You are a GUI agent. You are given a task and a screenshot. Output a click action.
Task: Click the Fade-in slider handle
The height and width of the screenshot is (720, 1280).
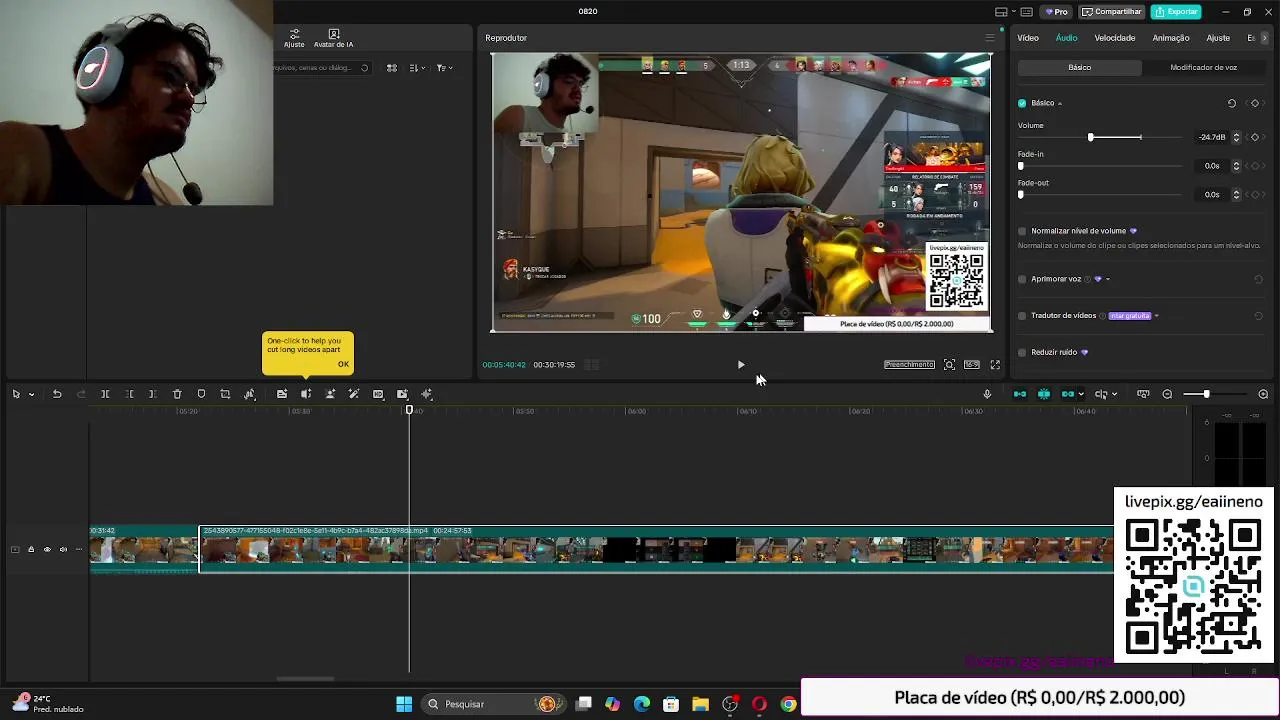tap(1021, 166)
